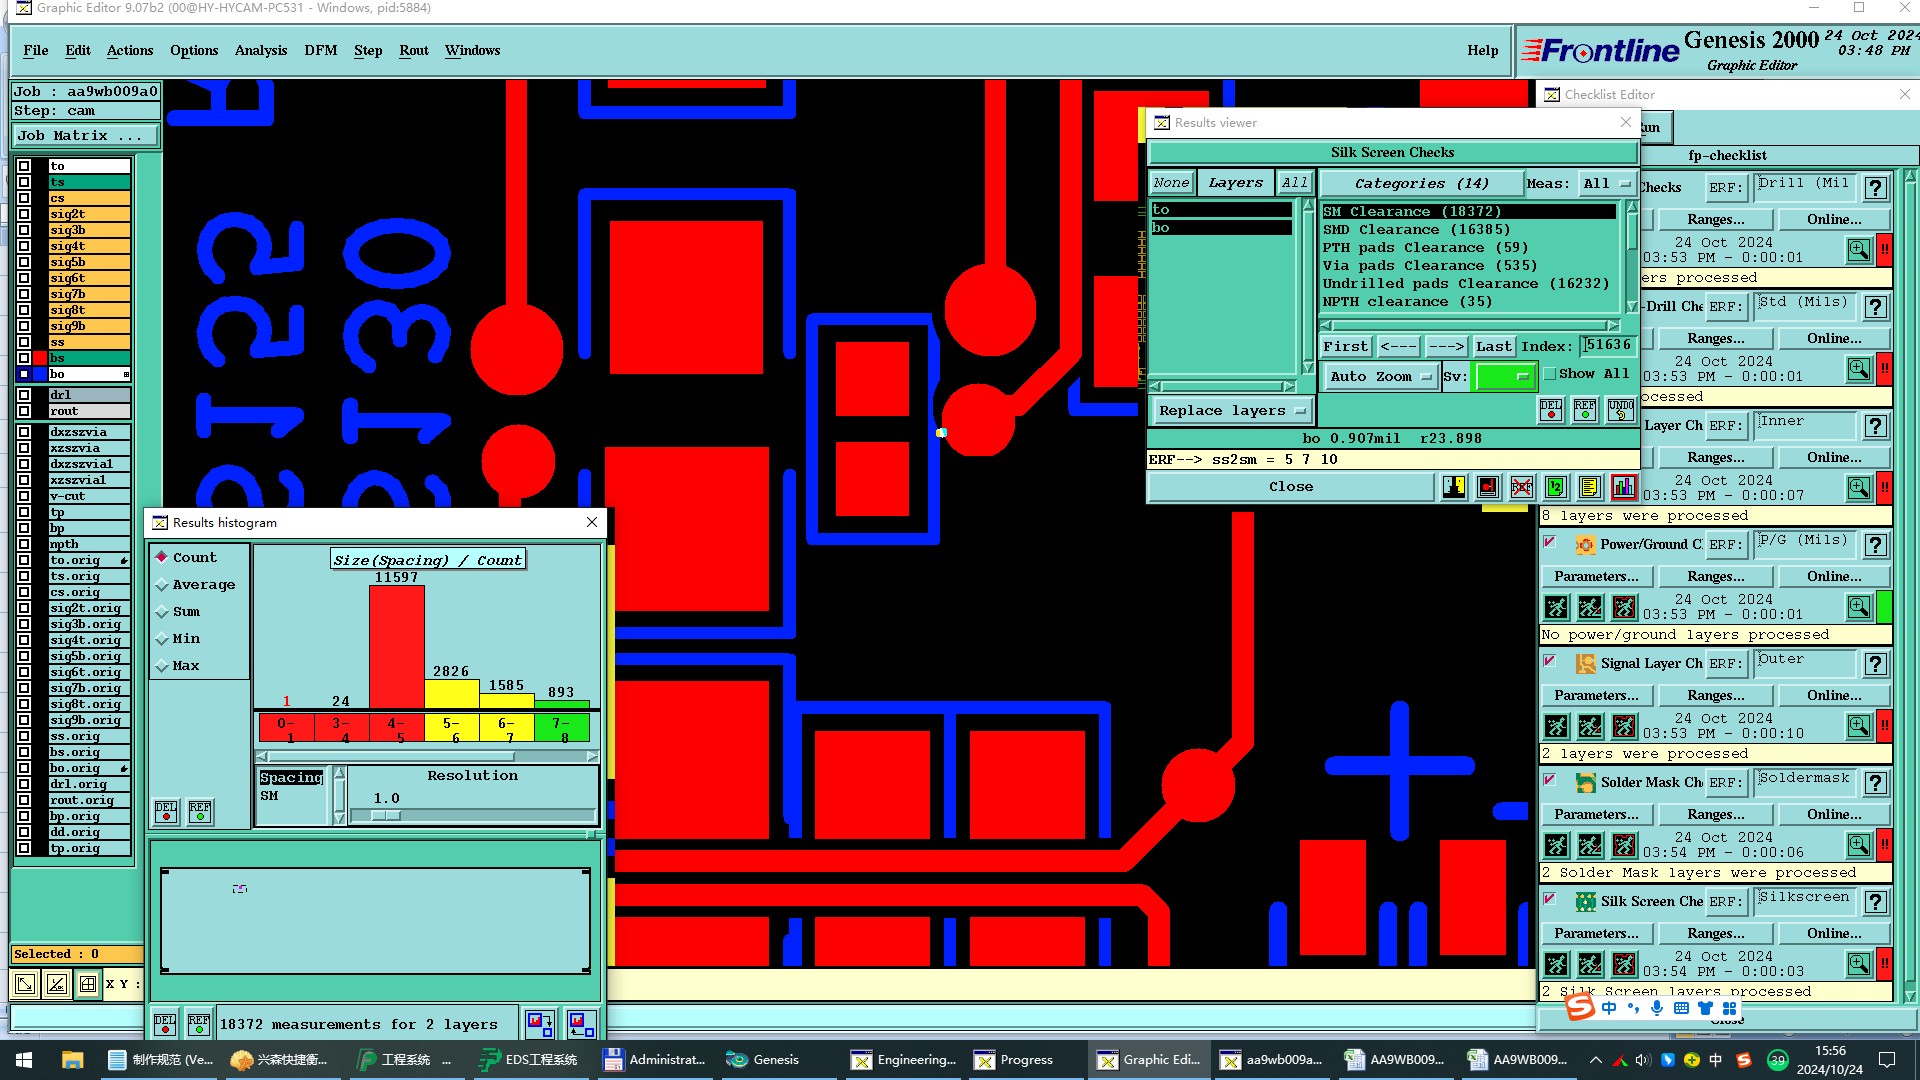The image size is (1920, 1080).
Task: Click magnifier icon for Silk Screen Checks
Action: pyautogui.click(x=1858, y=963)
